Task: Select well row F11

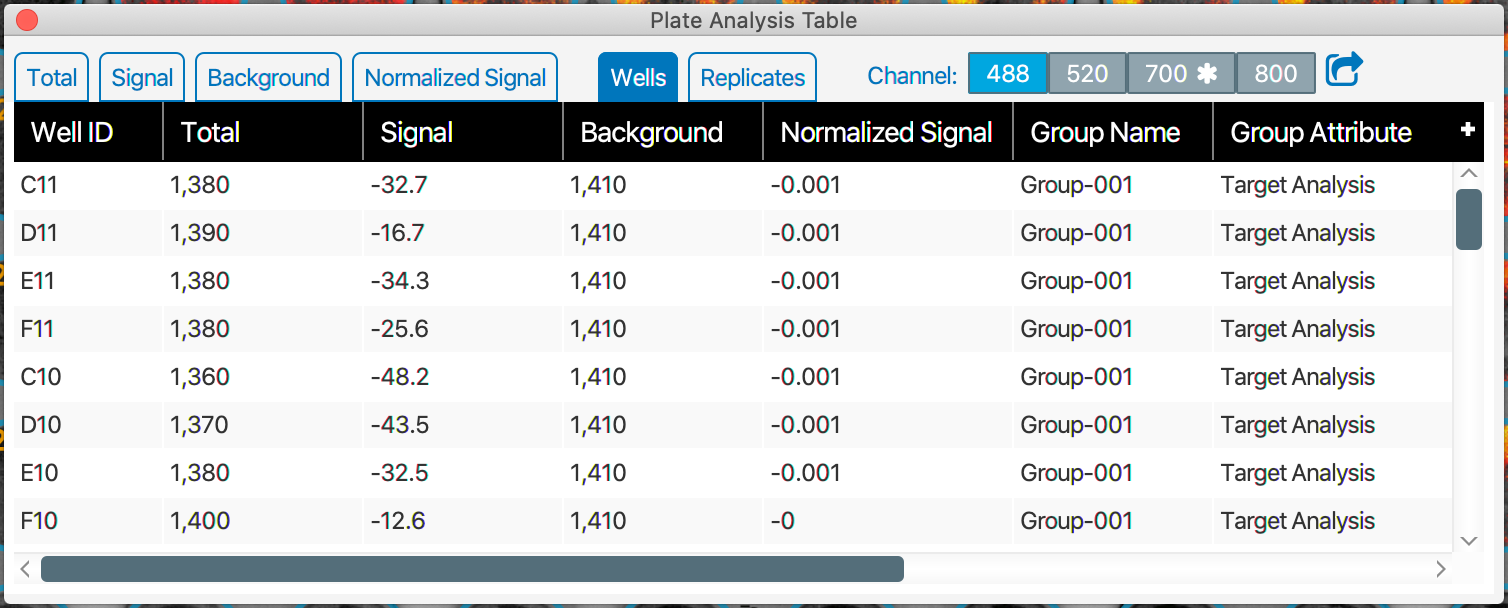Action: pyautogui.click(x=733, y=329)
